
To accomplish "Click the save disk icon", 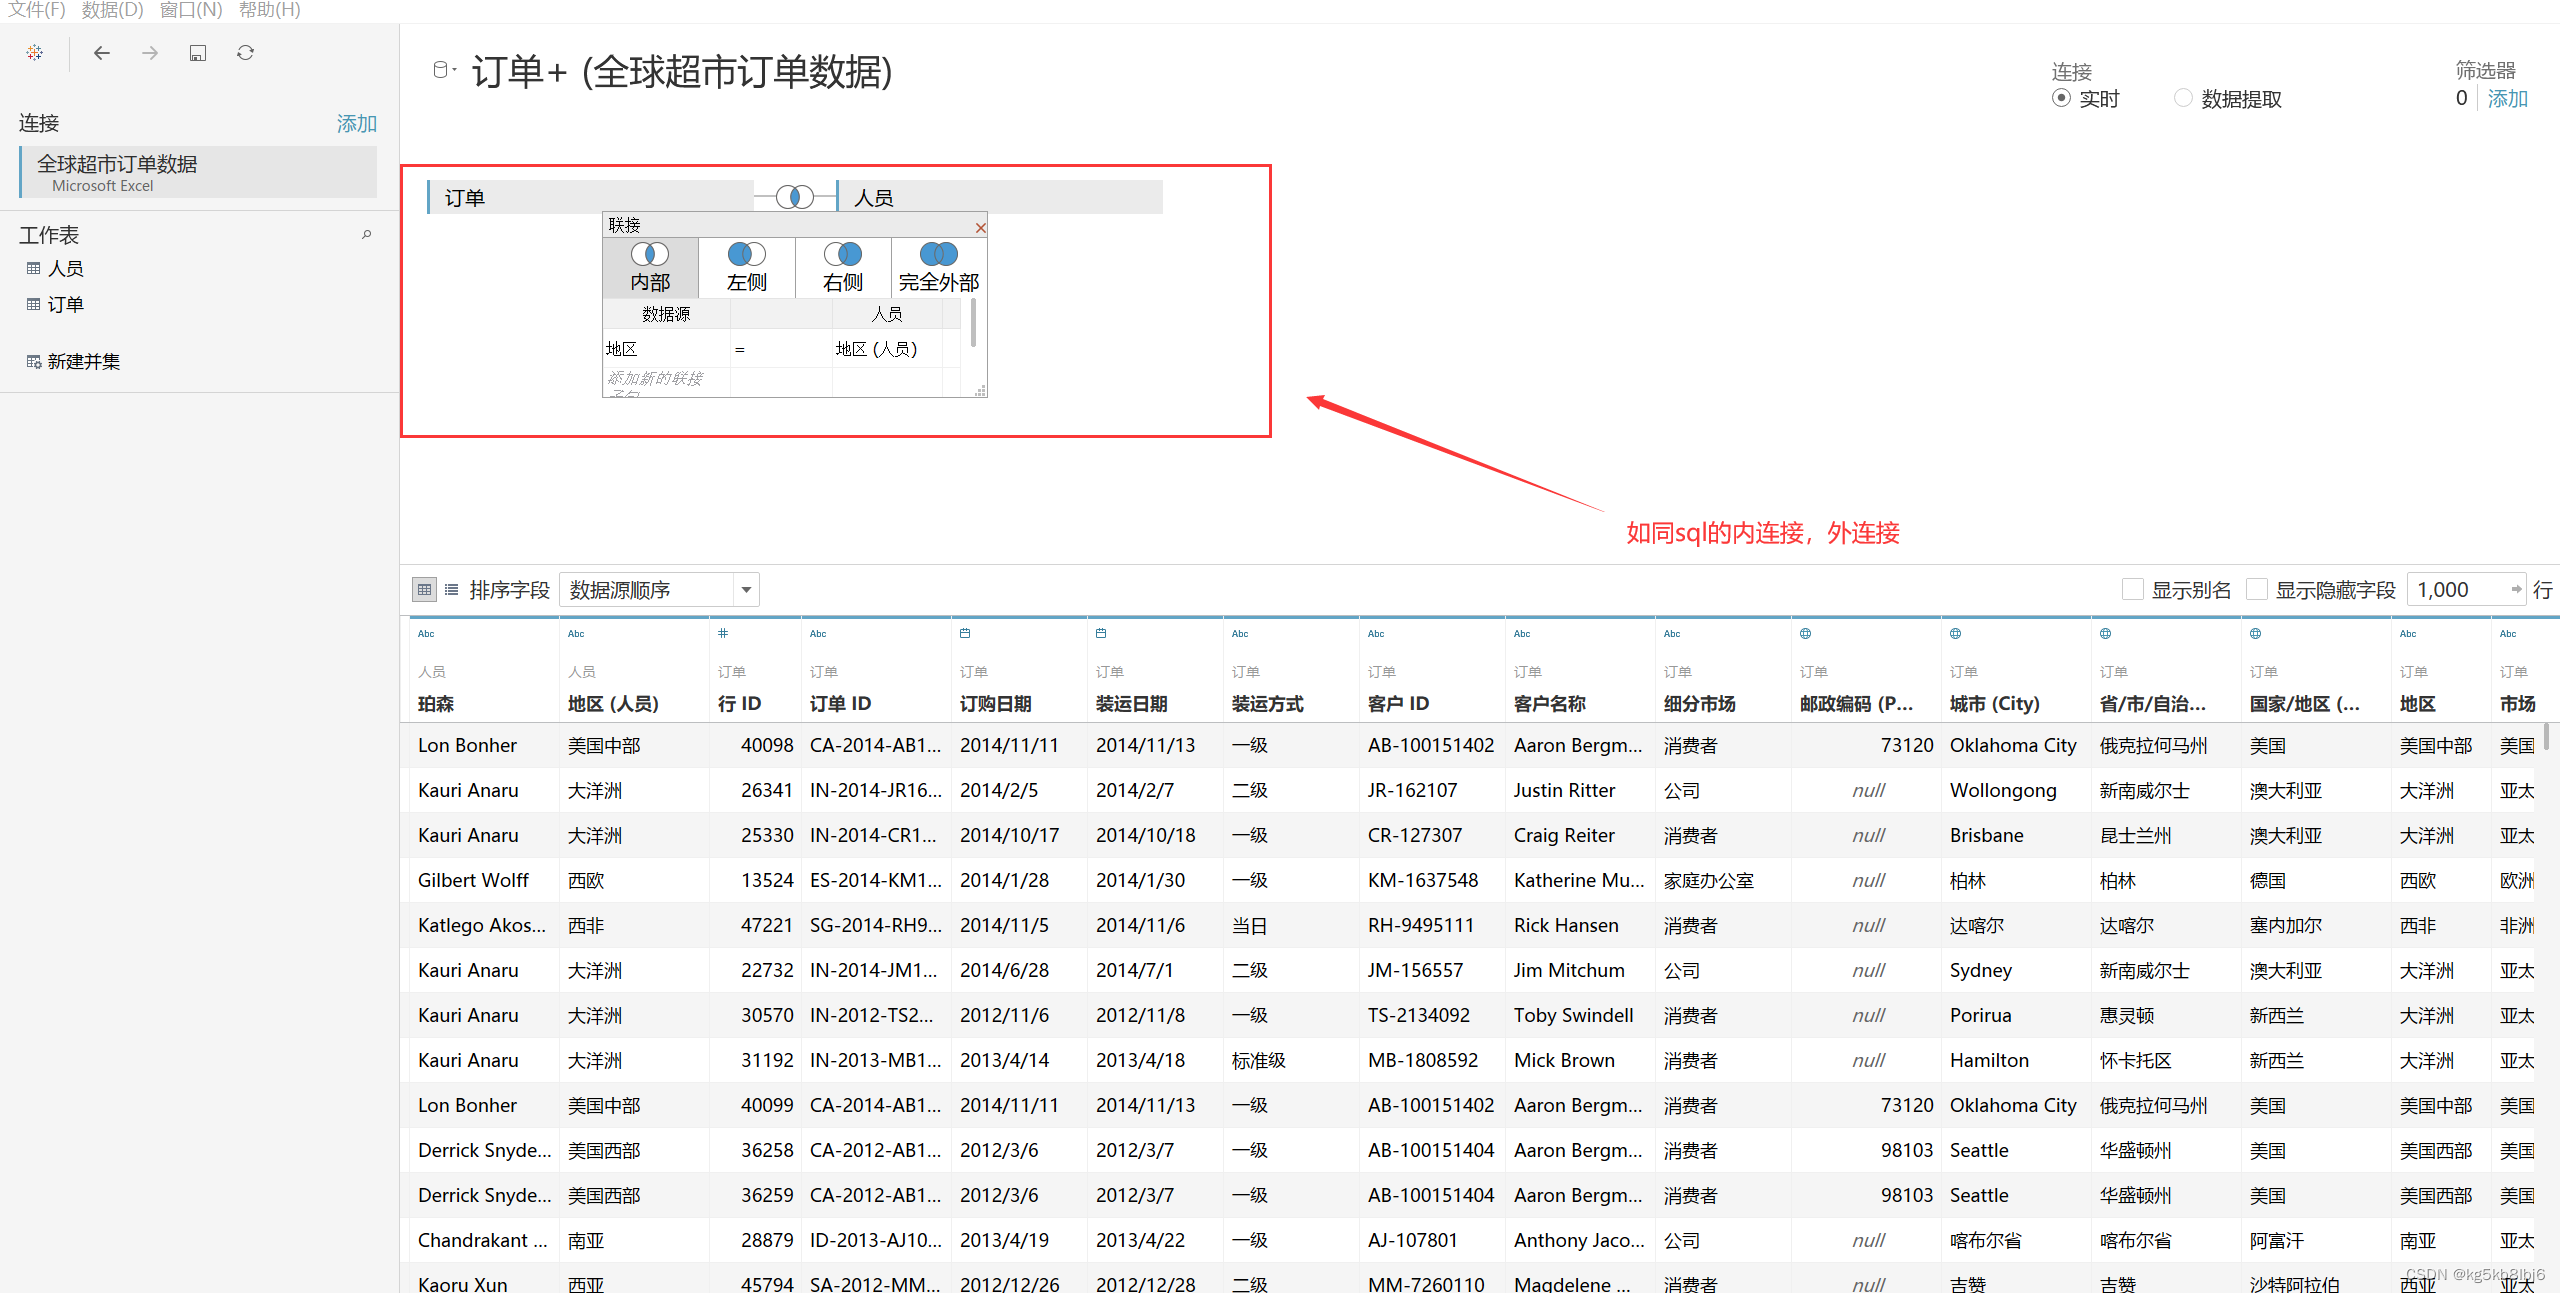I will 198,53.
